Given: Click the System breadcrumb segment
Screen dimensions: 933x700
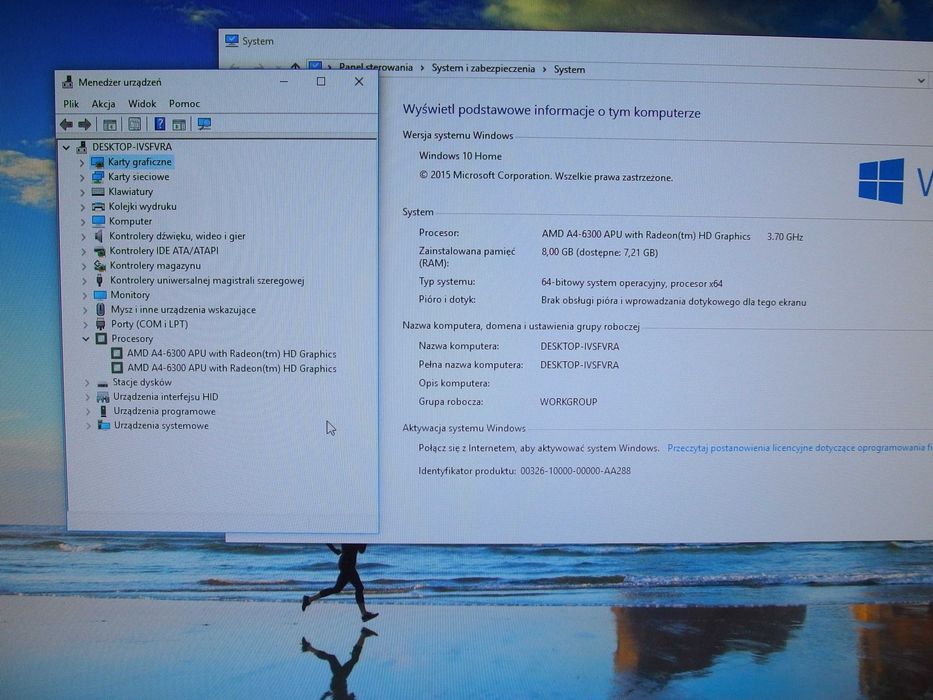Looking at the screenshot, I should [x=569, y=70].
